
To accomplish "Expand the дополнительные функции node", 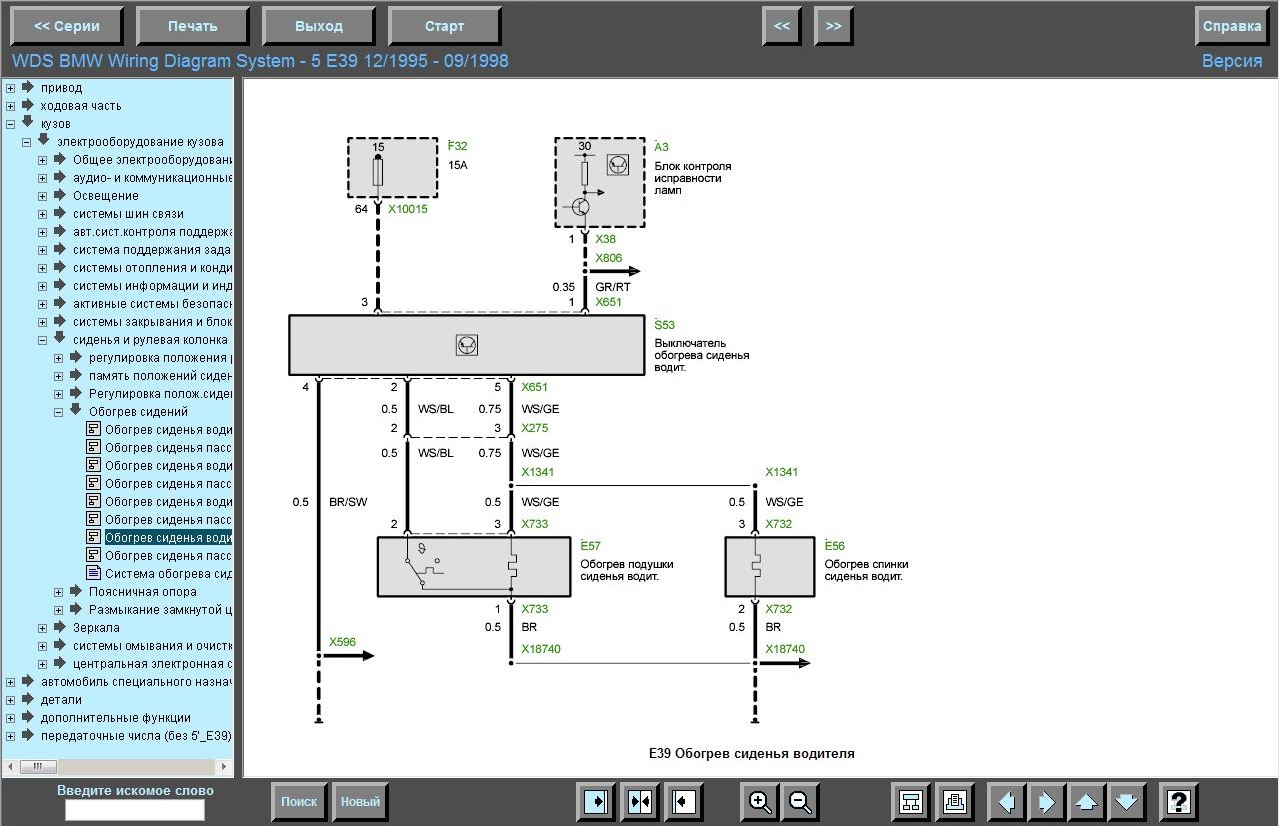I will [x=10, y=718].
